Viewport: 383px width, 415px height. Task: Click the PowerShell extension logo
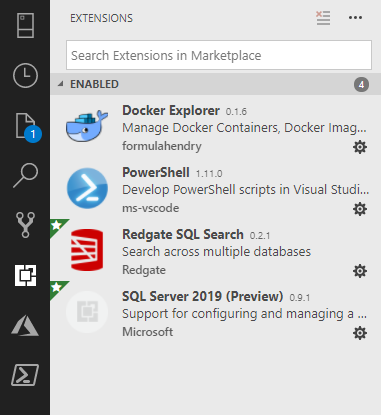pos(87,188)
